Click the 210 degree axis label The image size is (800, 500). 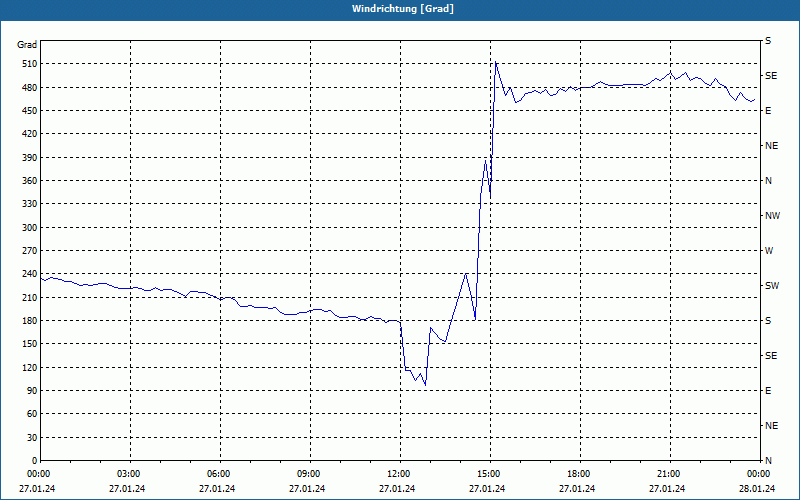click(x=31, y=297)
